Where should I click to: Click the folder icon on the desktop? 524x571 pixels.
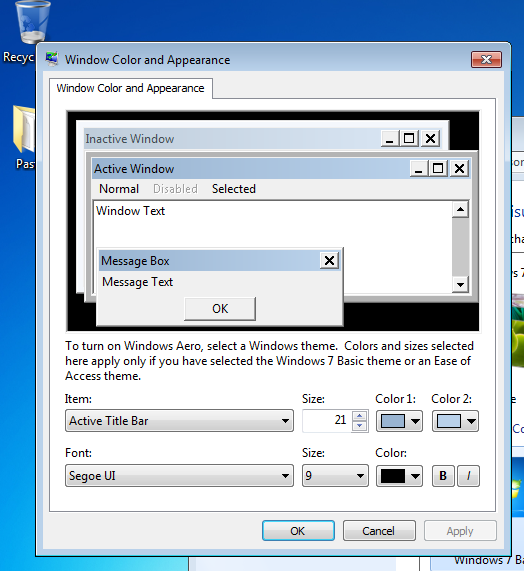tap(24, 129)
